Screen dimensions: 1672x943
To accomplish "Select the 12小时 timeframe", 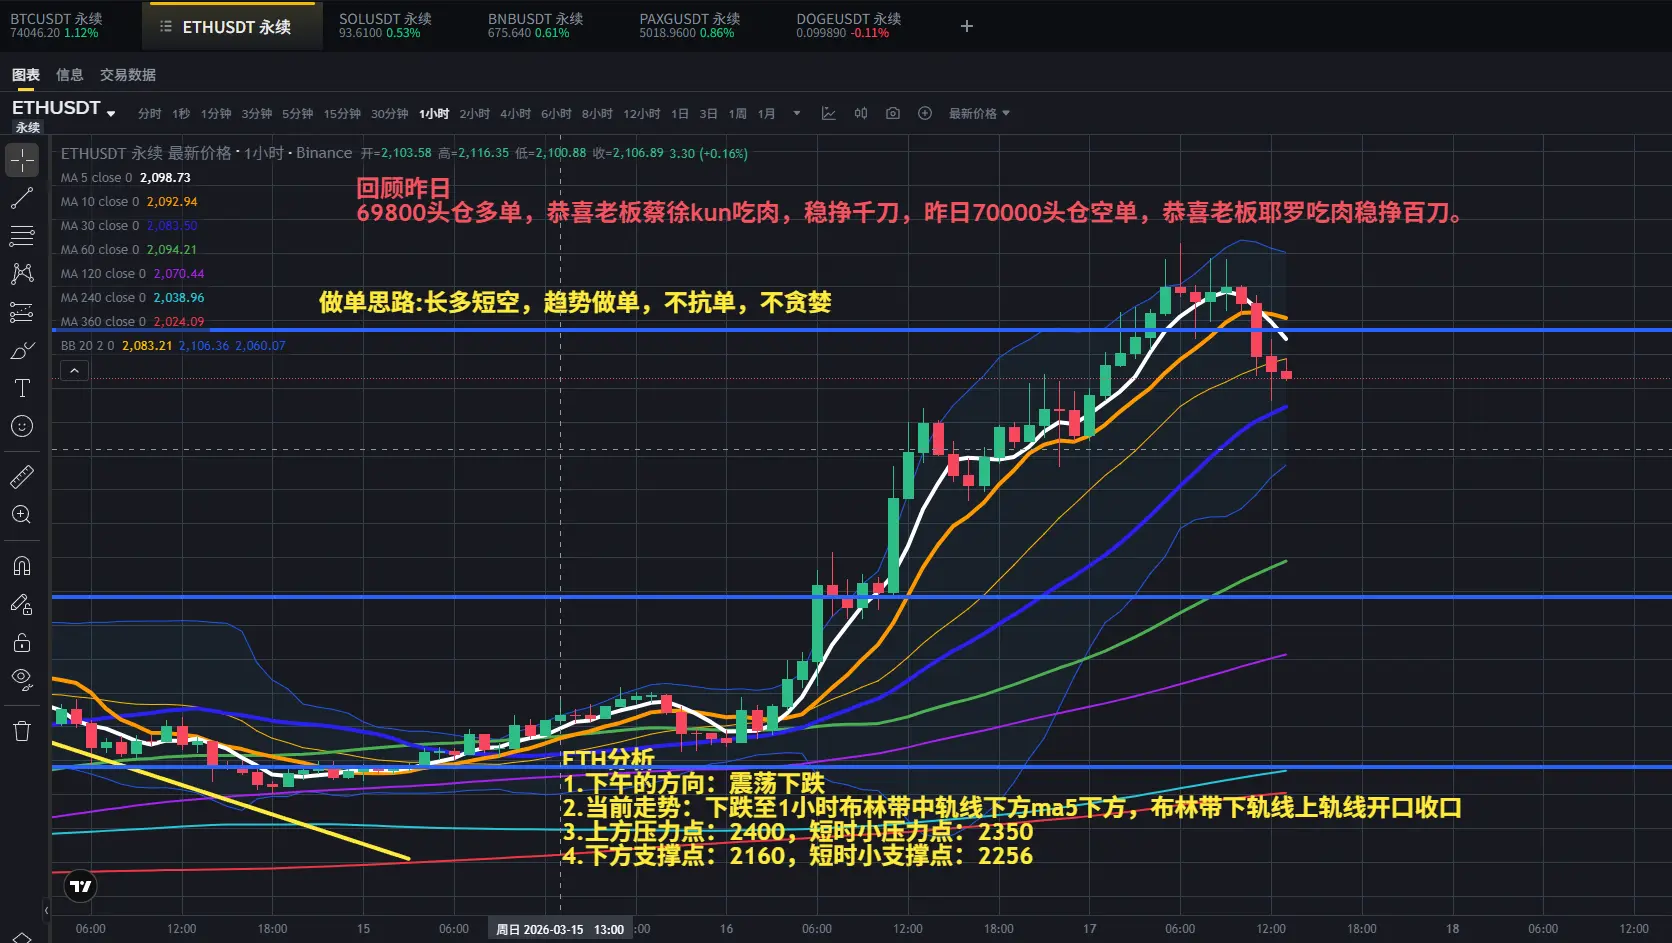I will click(642, 113).
